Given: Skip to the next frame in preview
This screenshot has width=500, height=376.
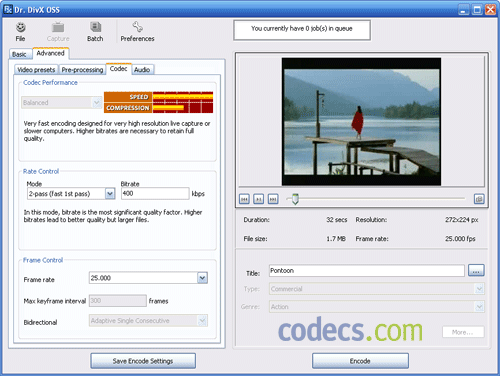Looking at the screenshot, I should 273,199.
